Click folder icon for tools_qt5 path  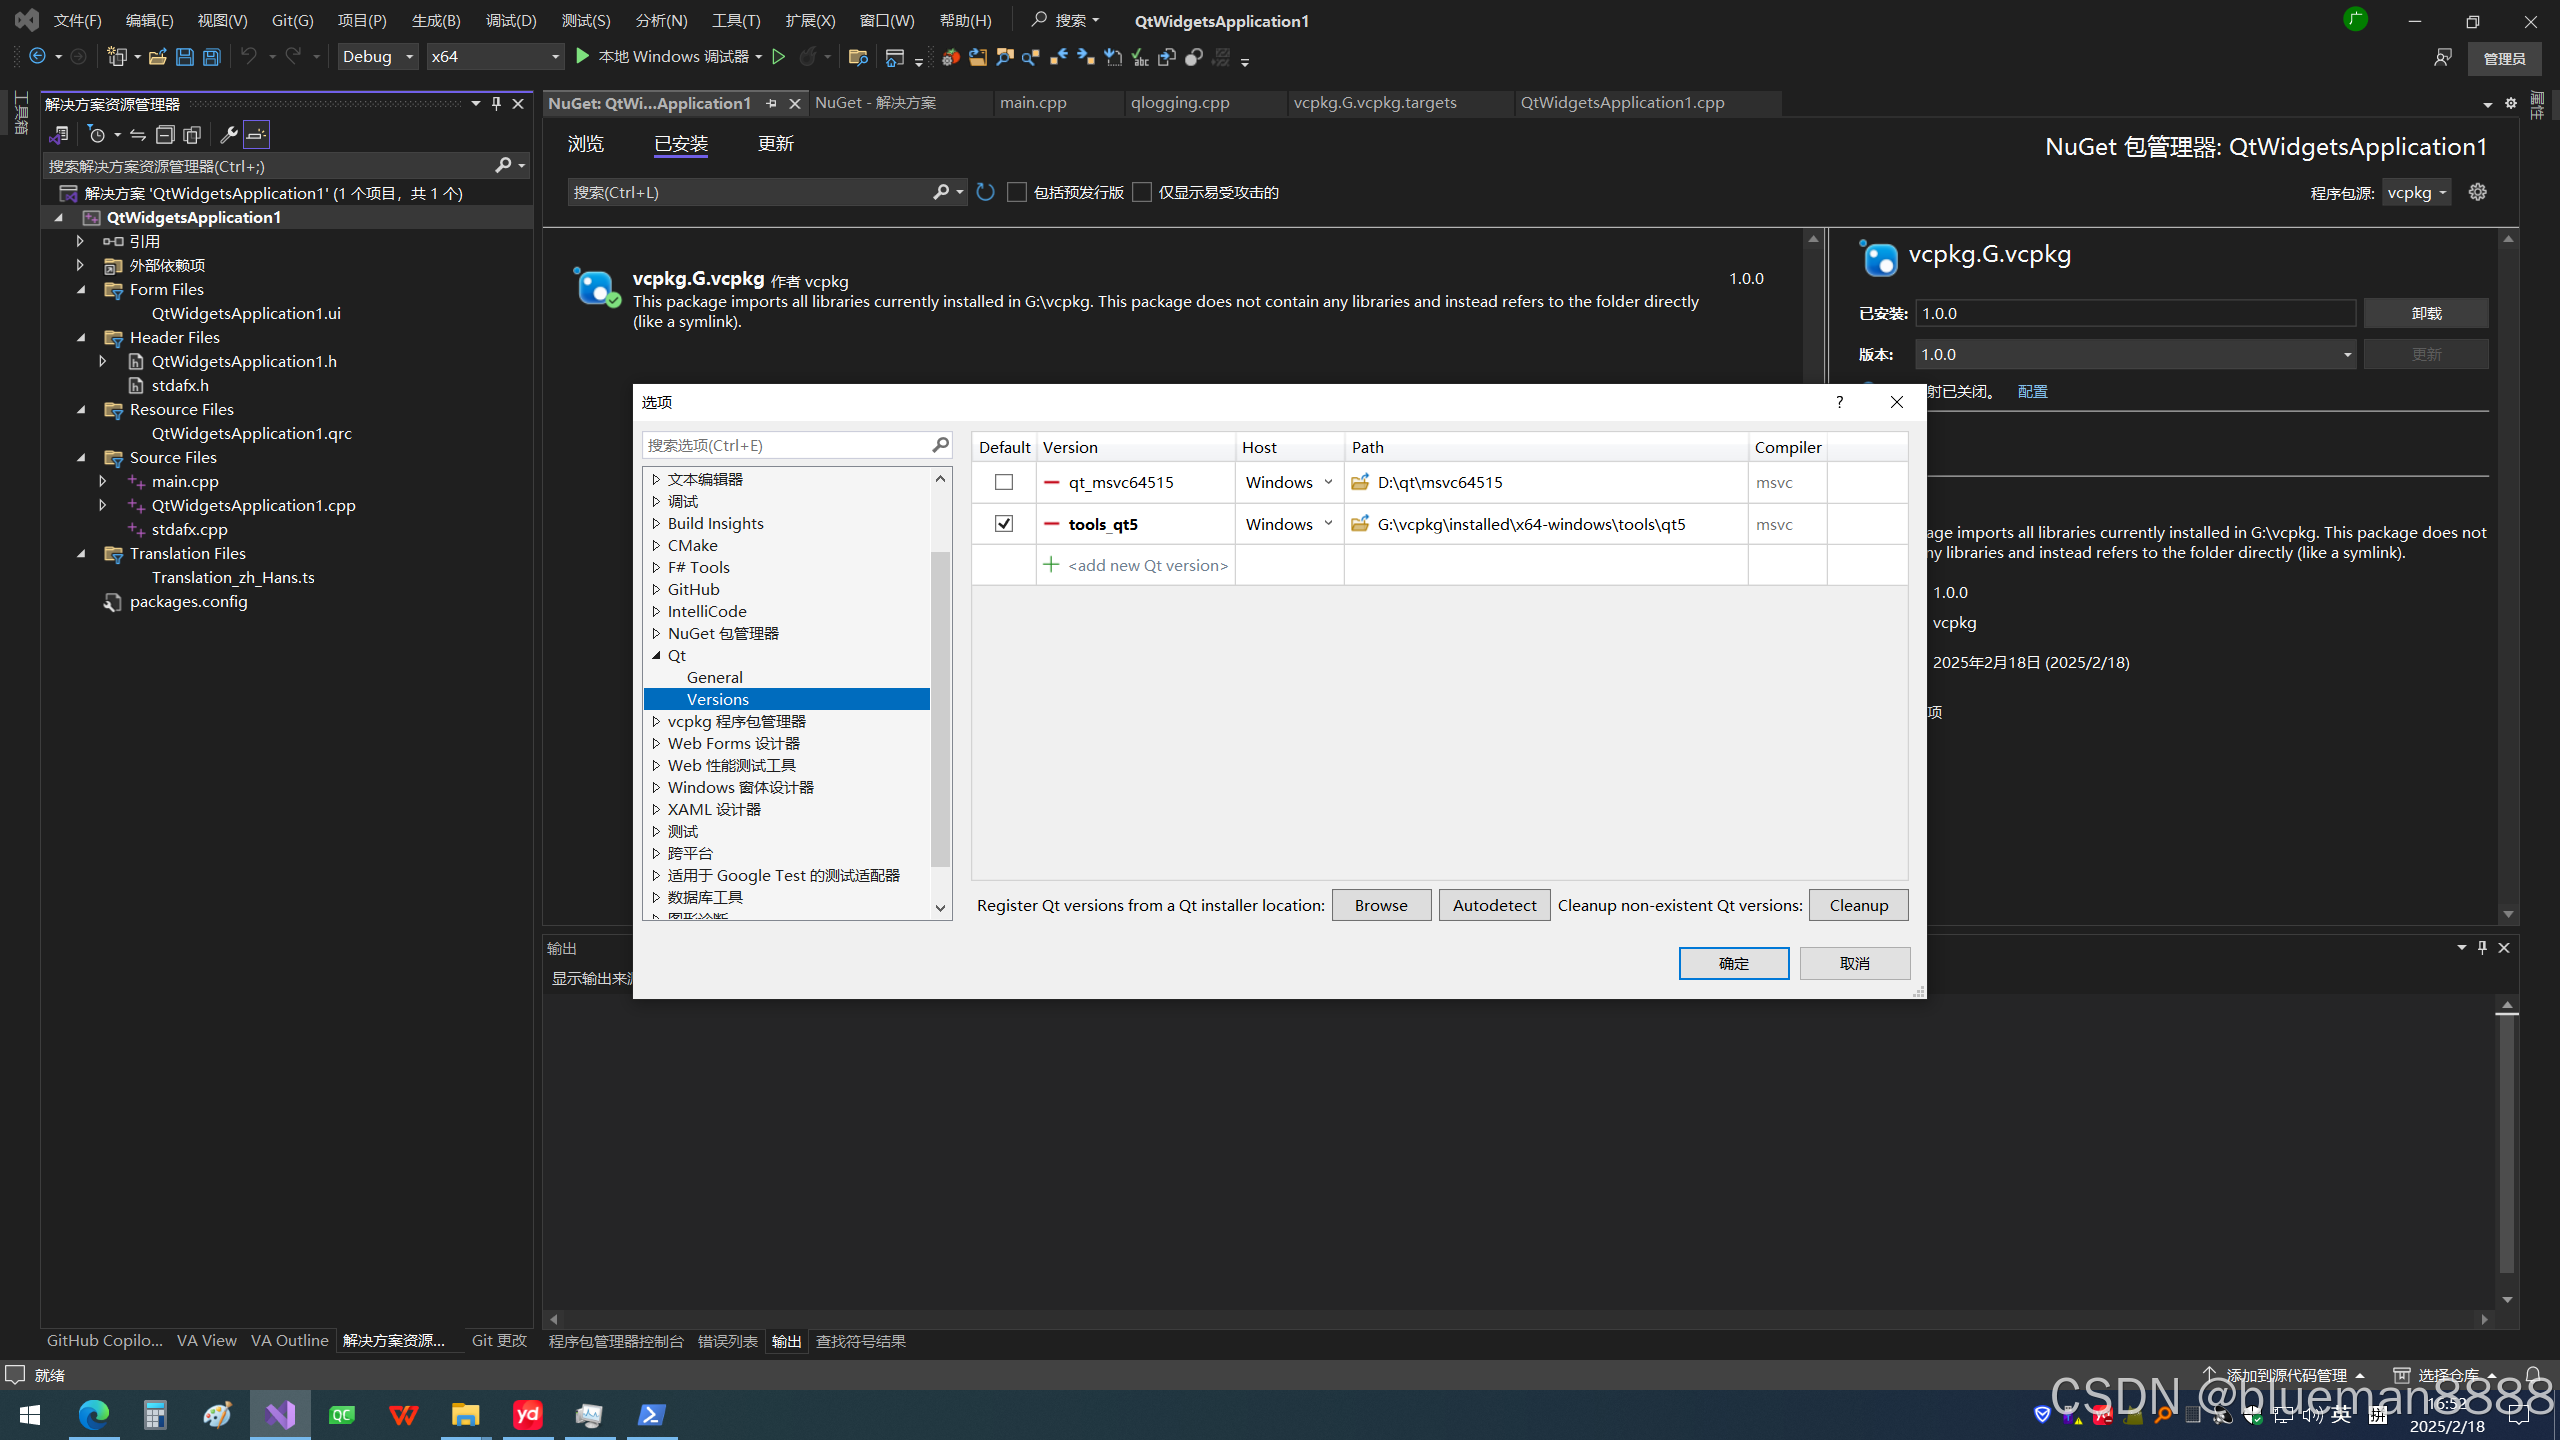tap(1360, 524)
